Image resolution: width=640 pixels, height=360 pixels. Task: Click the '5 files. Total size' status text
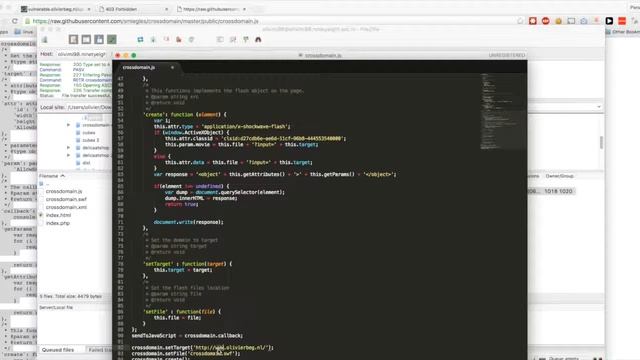coord(71,296)
